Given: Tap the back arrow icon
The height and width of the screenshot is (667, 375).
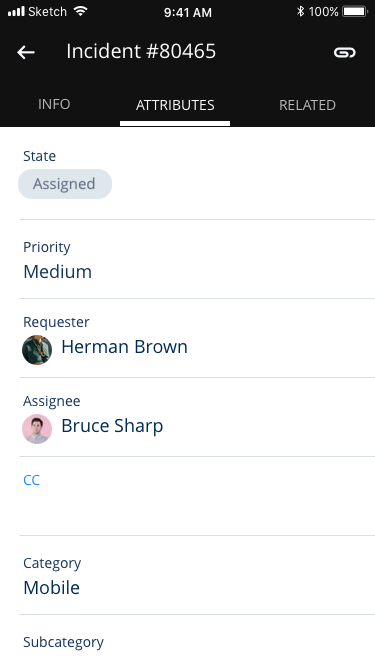Looking at the screenshot, I should pos(26,52).
